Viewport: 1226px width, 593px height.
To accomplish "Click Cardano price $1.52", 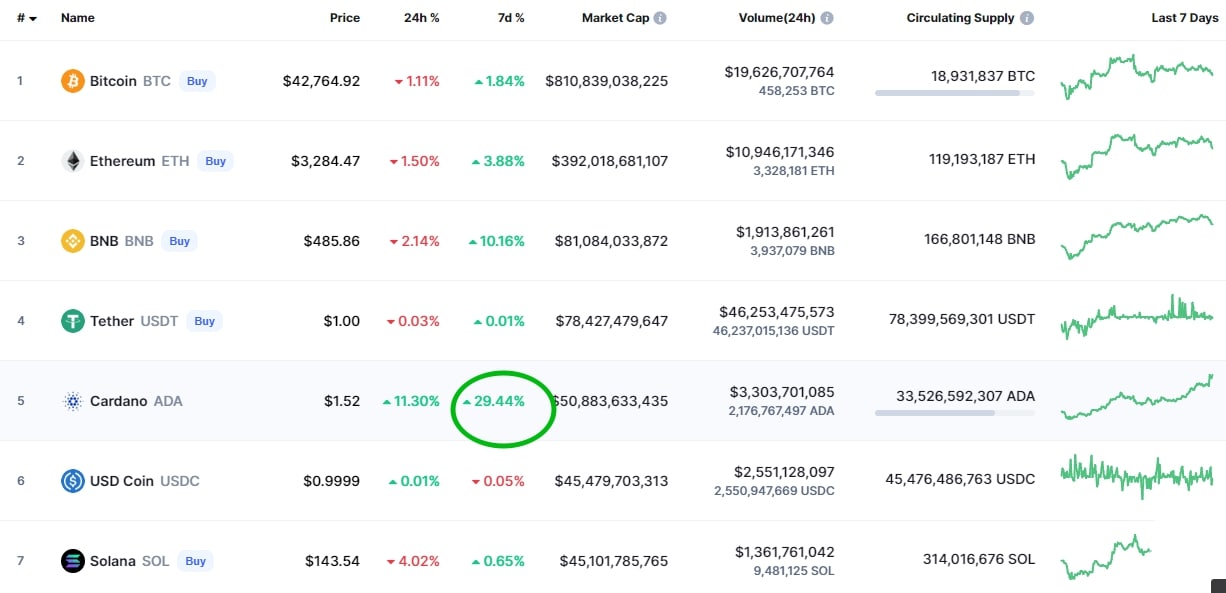I will (x=342, y=401).
